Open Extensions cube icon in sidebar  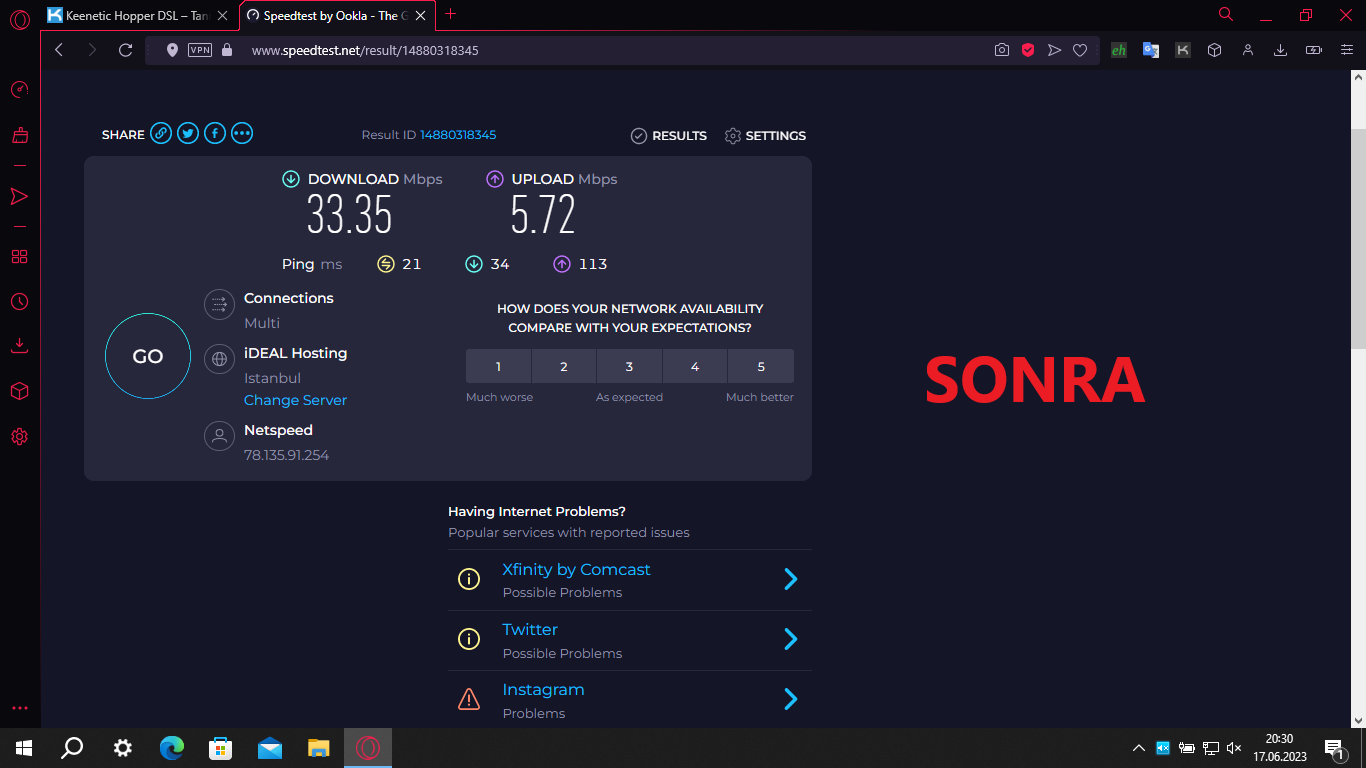(x=19, y=391)
